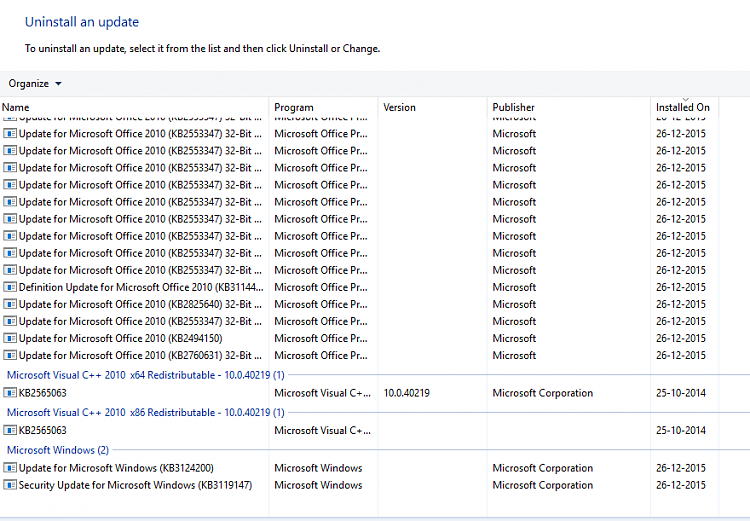This screenshot has width=750, height=521.
Task: Click Microsoft Office Pr... program in KB2825640 row
Action: (321, 304)
